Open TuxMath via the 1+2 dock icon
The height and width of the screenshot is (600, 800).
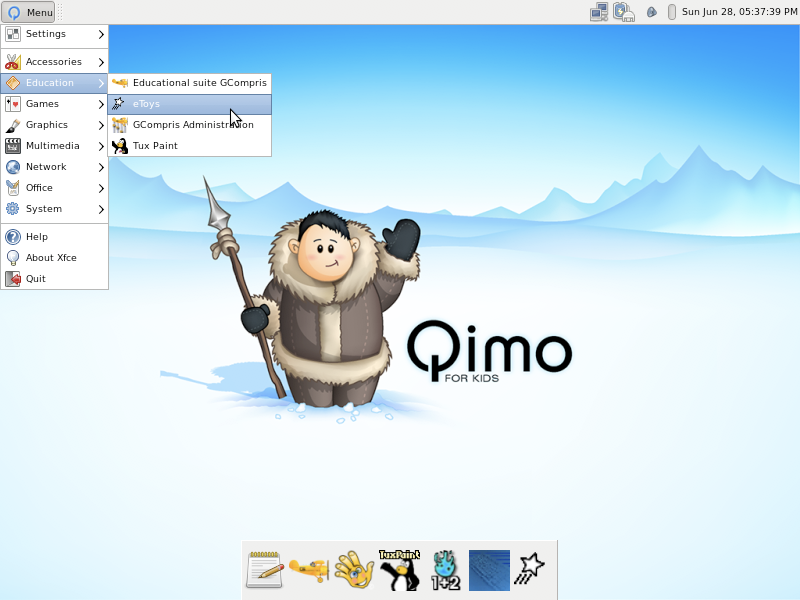pyautogui.click(x=444, y=569)
